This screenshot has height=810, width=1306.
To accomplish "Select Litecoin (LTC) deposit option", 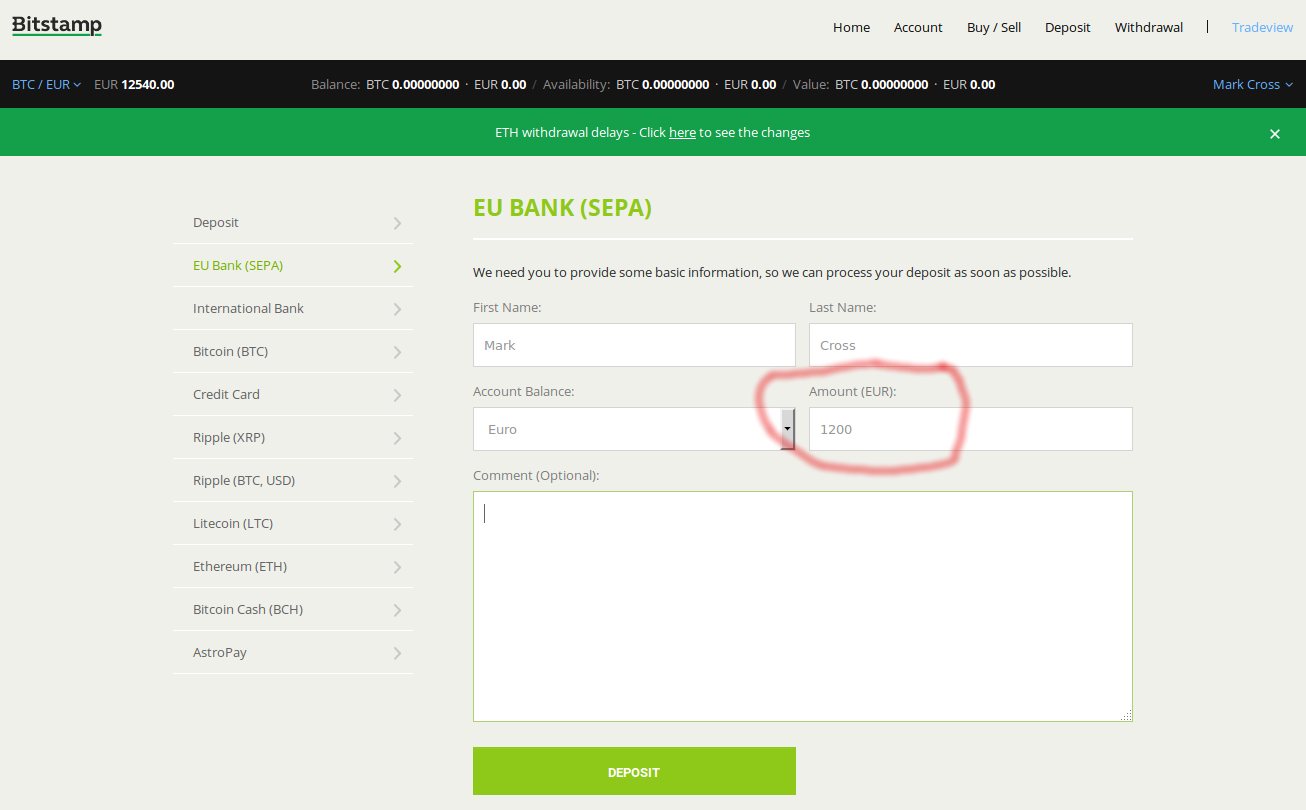I will tap(292, 524).
